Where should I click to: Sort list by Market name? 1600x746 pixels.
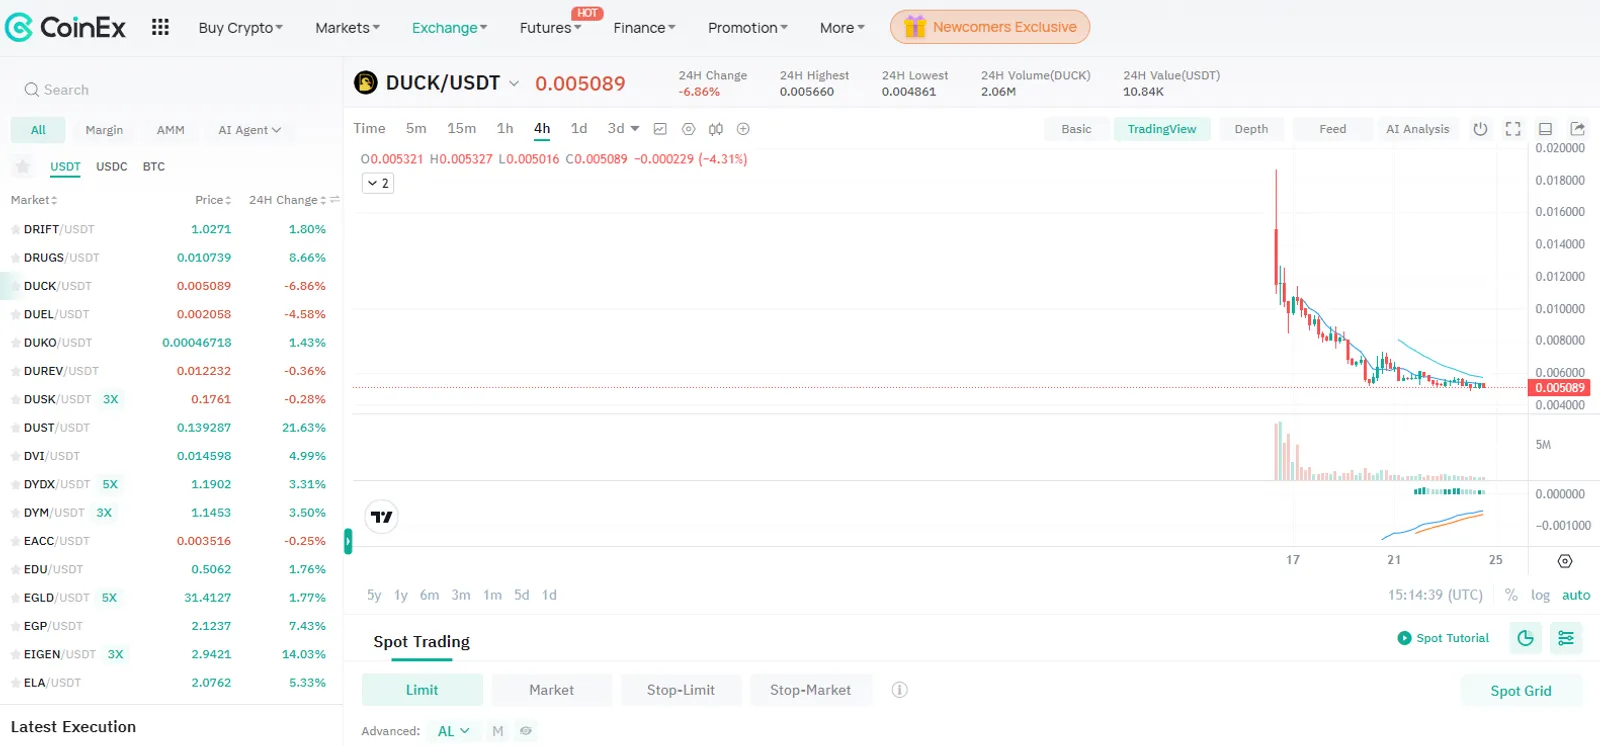pos(34,200)
